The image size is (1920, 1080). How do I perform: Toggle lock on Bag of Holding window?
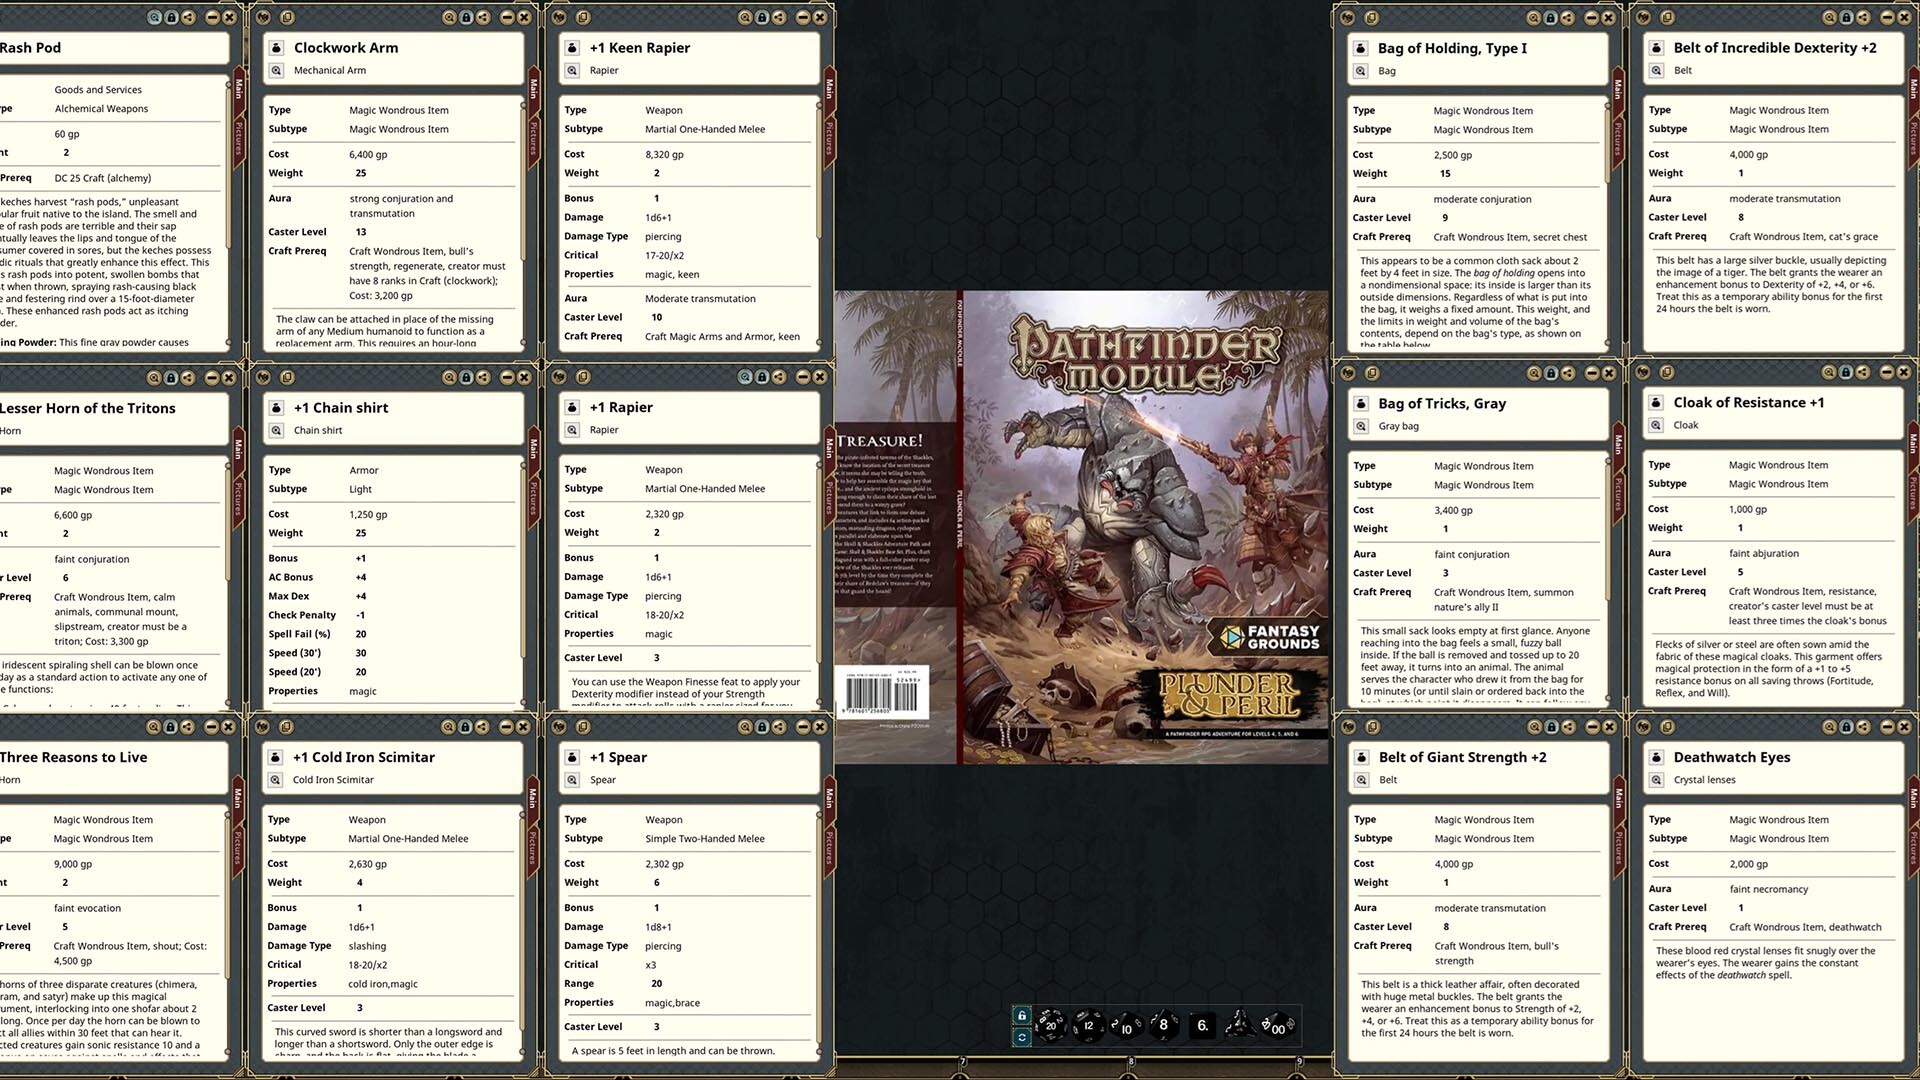[1551, 18]
